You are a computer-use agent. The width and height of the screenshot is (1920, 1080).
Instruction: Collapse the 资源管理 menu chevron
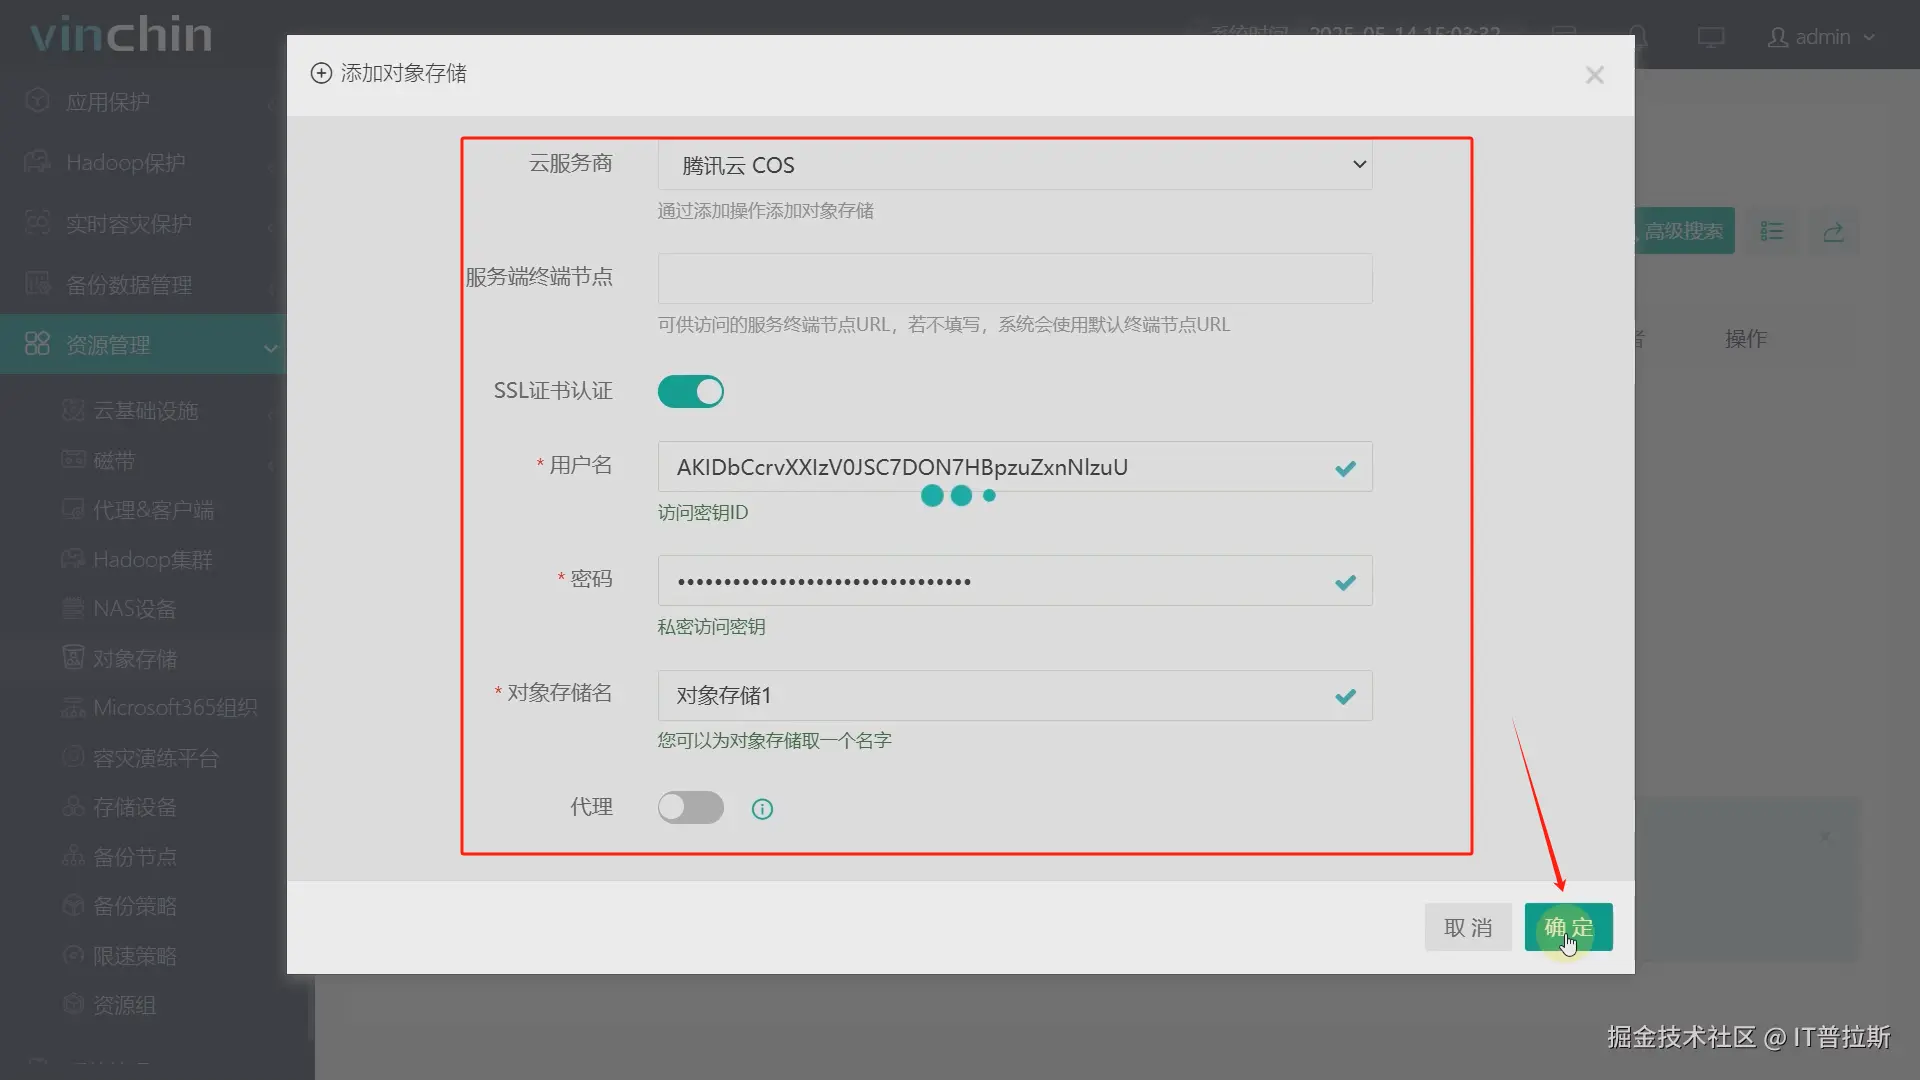coord(270,348)
